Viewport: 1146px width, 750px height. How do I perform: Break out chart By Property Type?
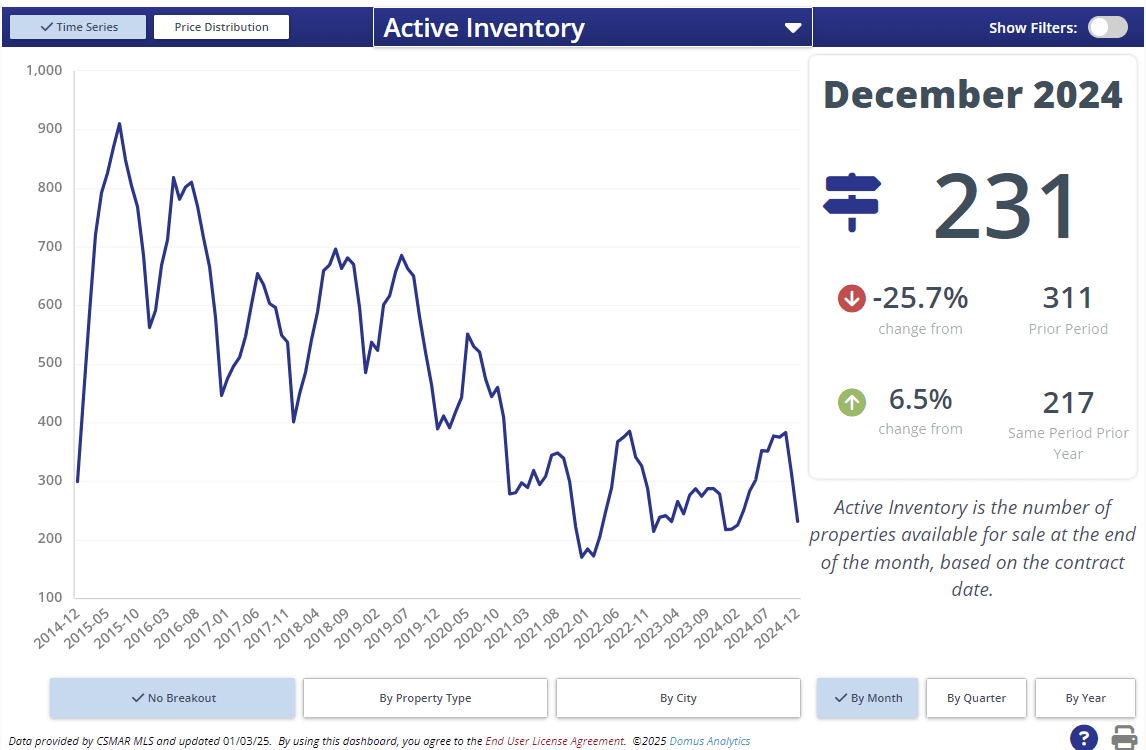(x=425, y=698)
